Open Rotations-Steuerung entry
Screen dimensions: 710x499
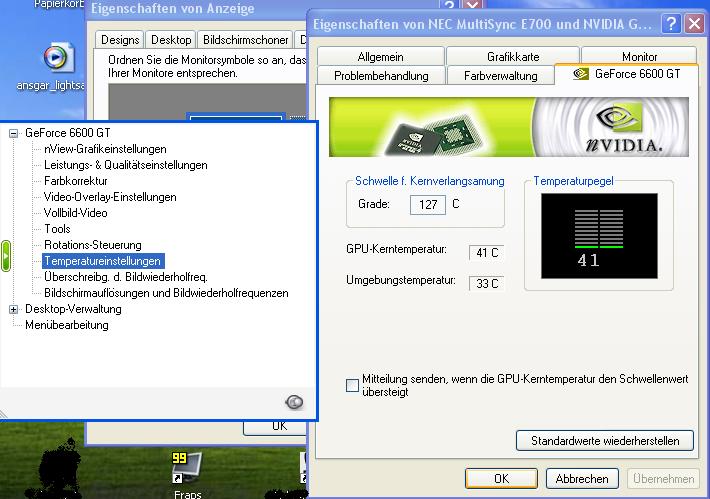(x=92, y=245)
